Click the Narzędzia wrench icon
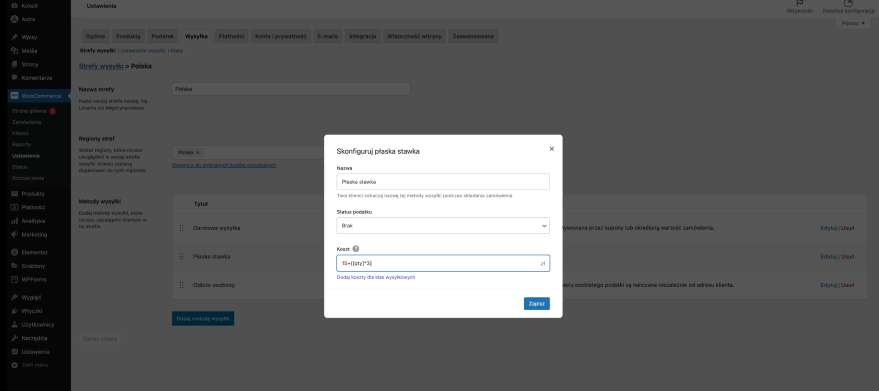879x391 pixels. point(15,338)
